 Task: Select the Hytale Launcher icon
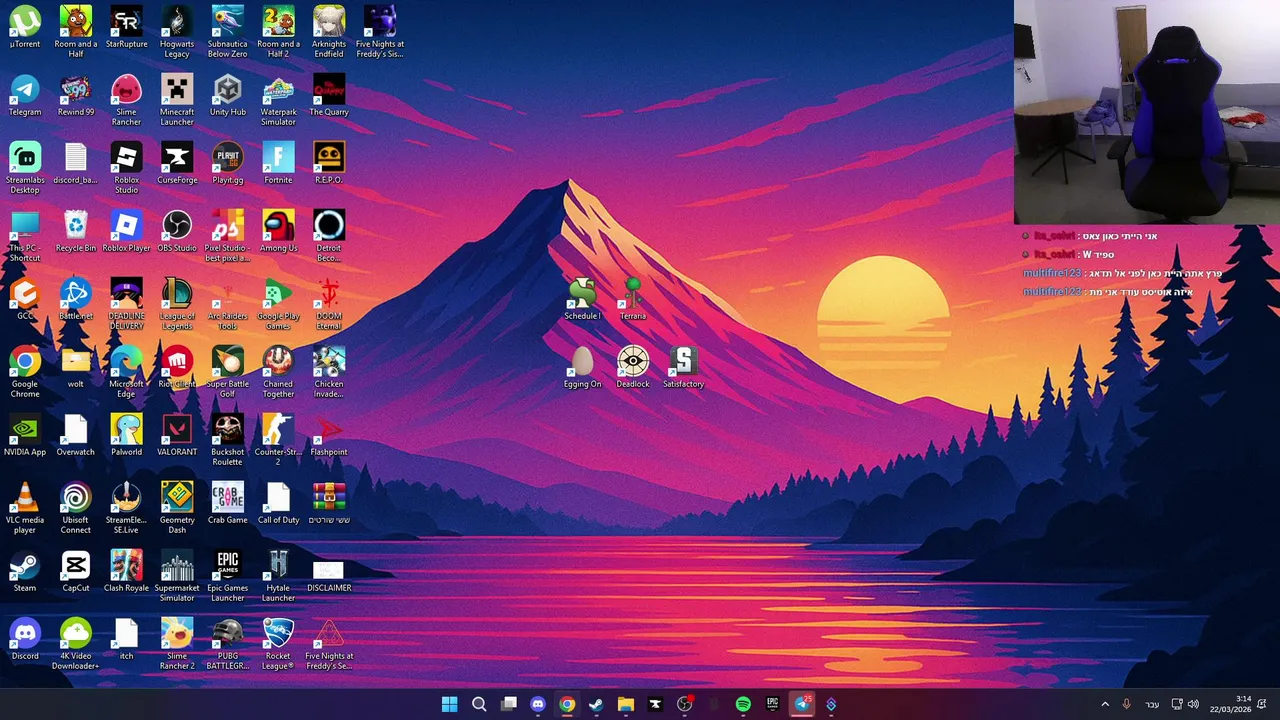click(x=278, y=576)
